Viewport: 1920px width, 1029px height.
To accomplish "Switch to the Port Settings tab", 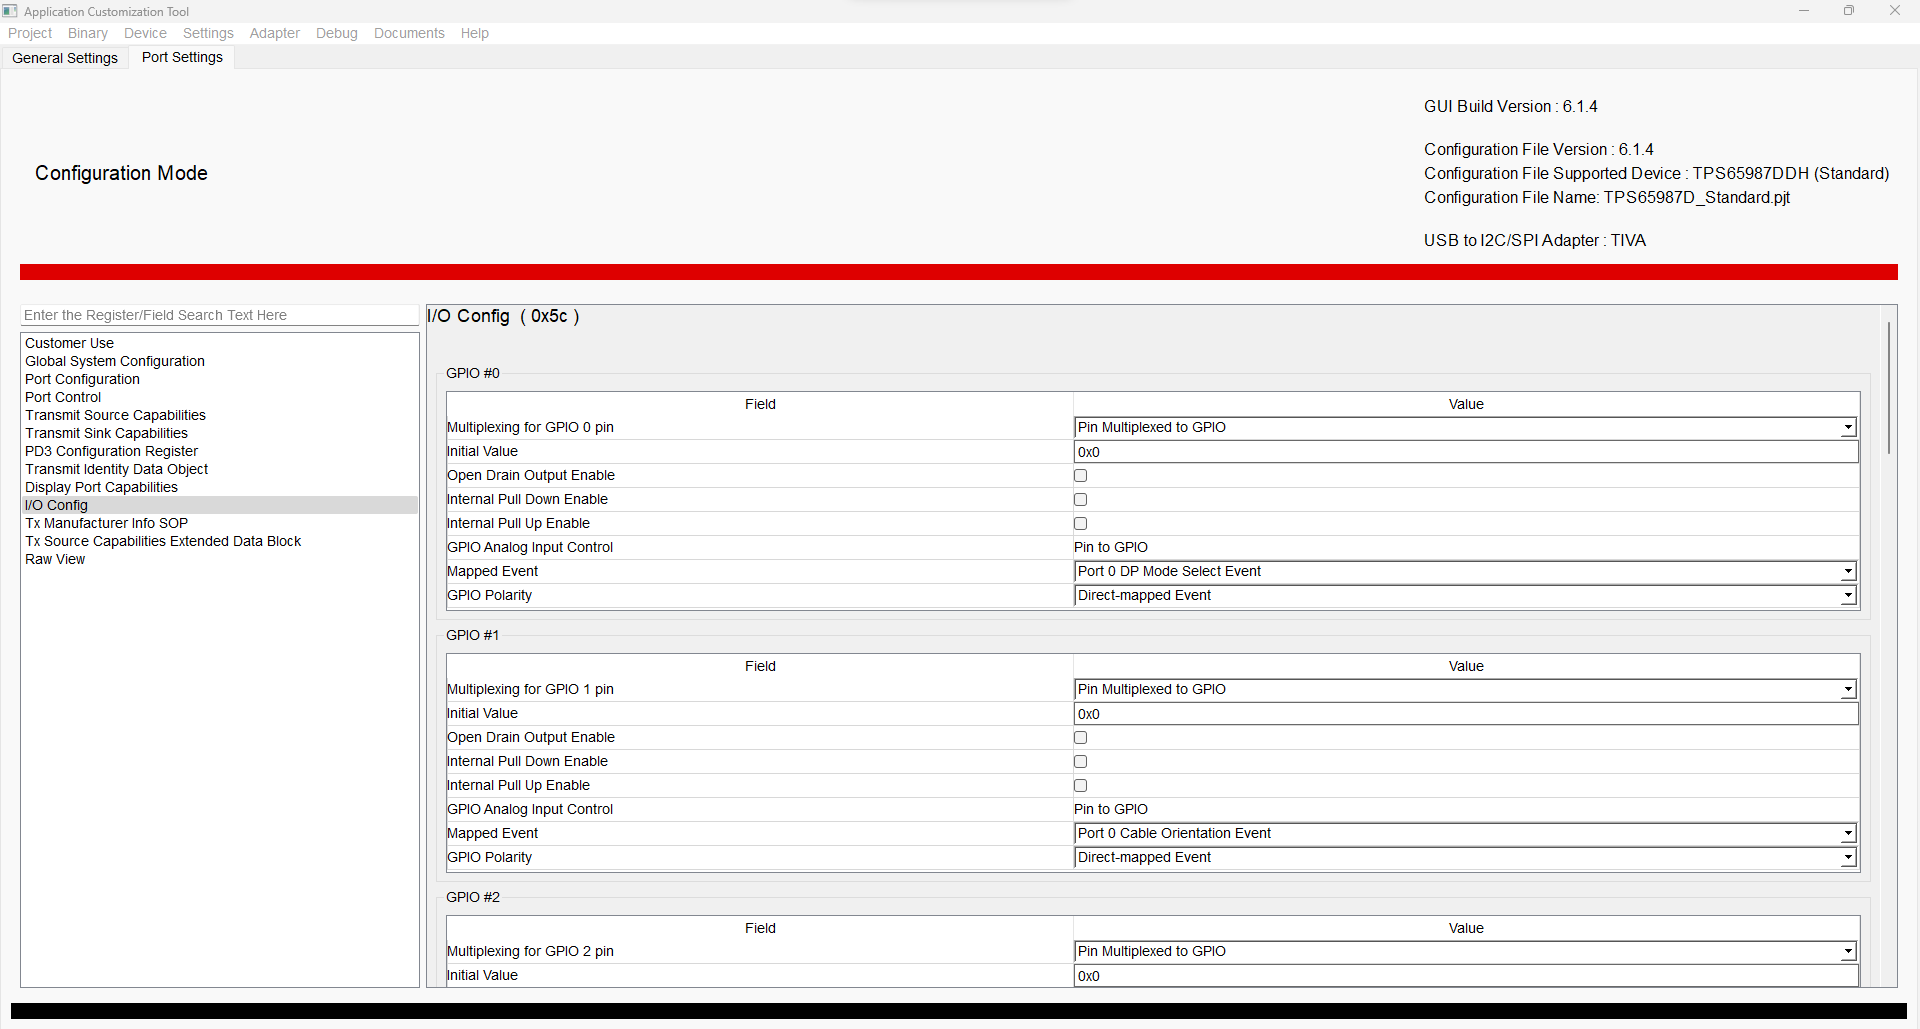I will click(182, 57).
